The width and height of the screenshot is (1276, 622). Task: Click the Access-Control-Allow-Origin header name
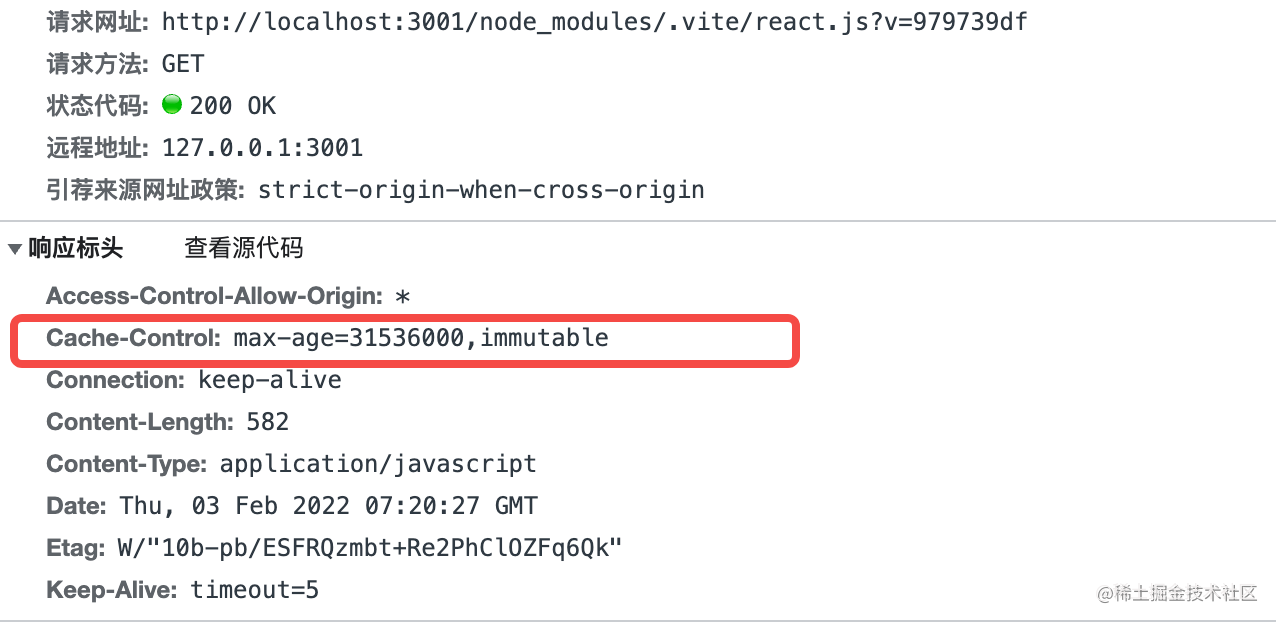(214, 296)
